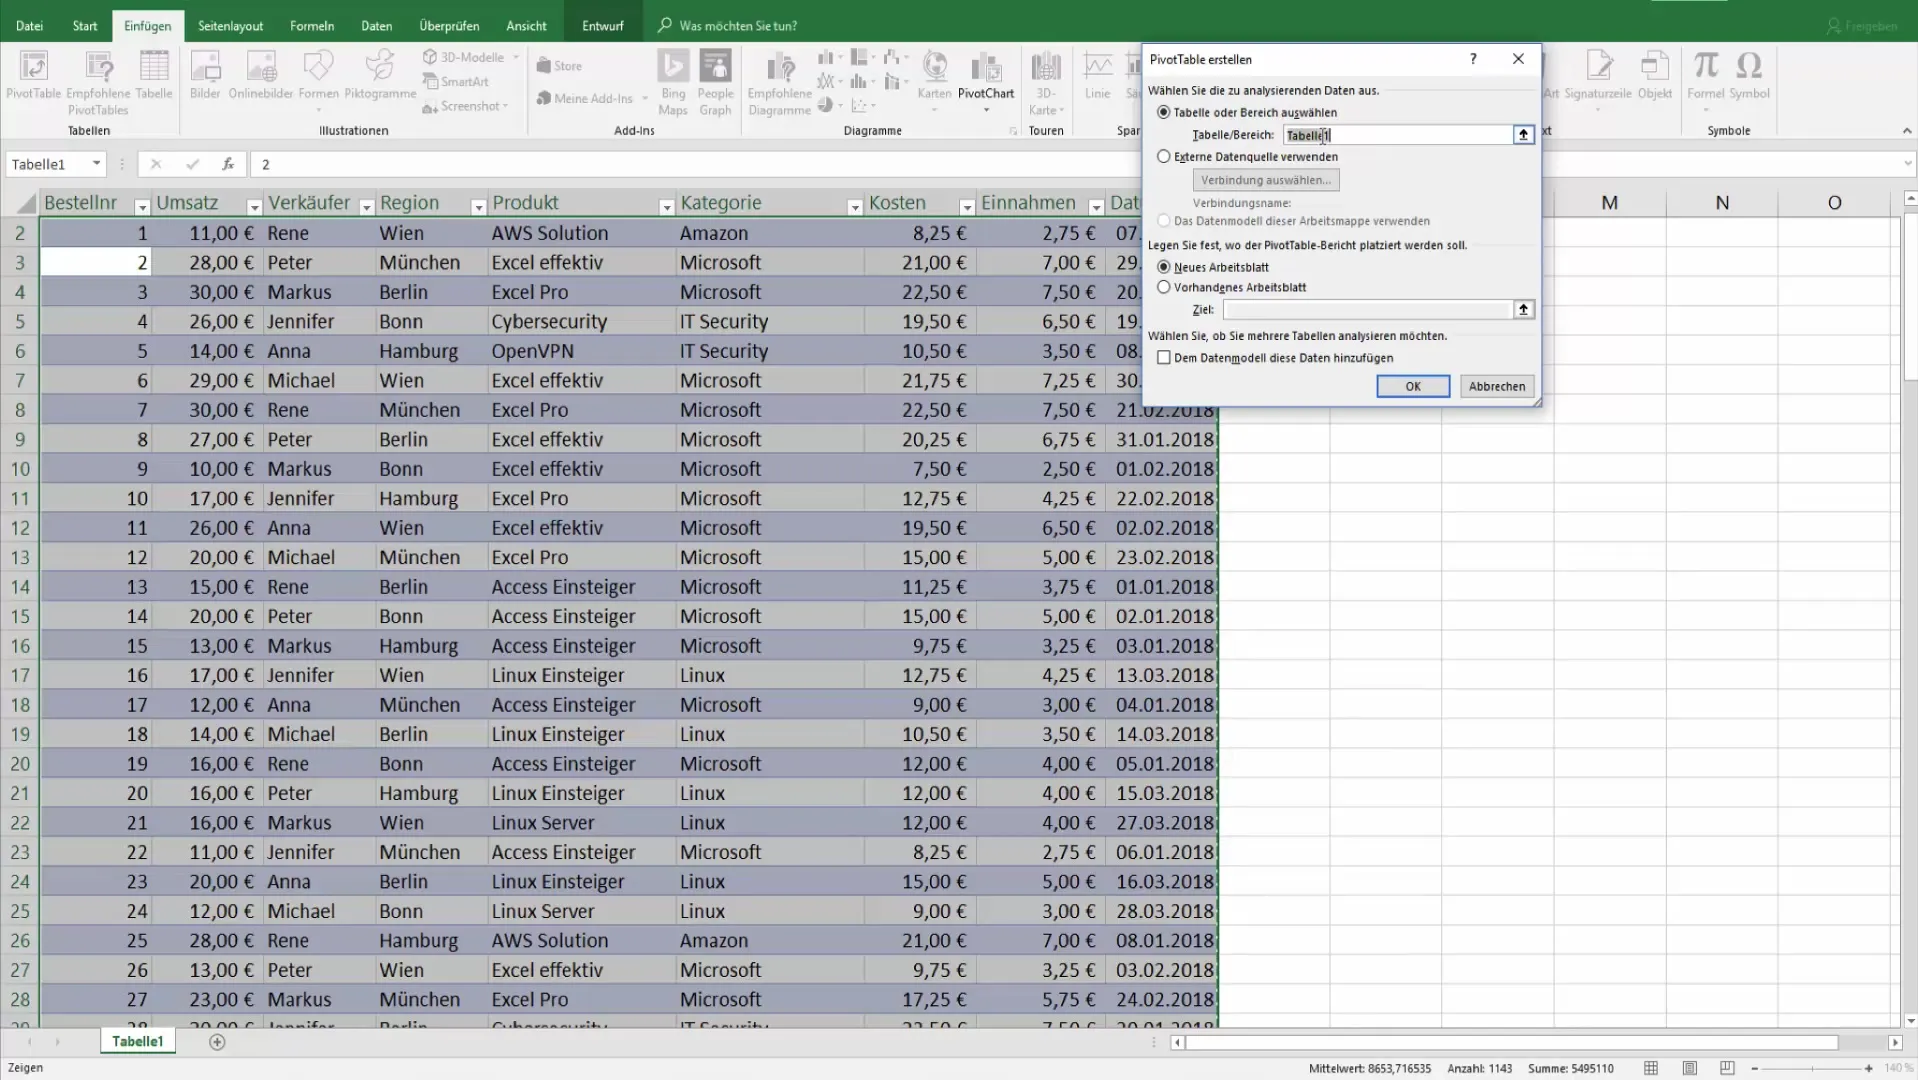Insert an Objekt
1918x1080 pixels.
tap(1655, 76)
